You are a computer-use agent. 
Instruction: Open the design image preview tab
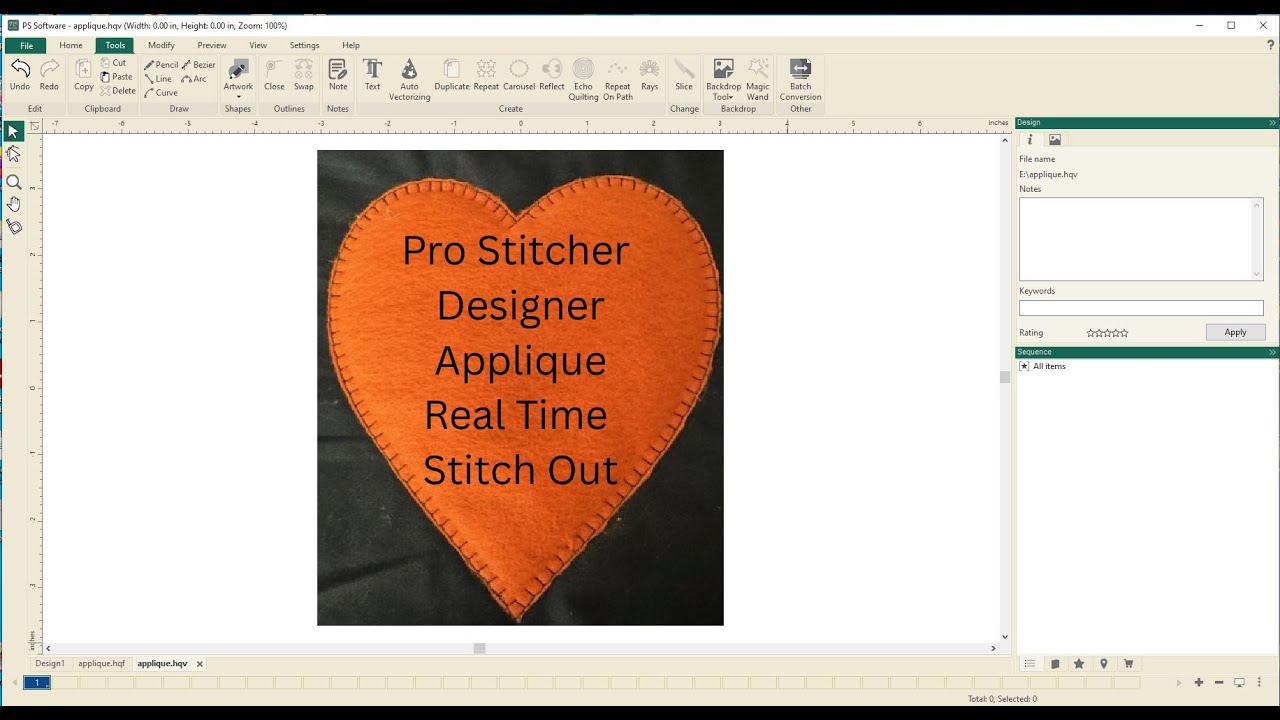(1055, 140)
